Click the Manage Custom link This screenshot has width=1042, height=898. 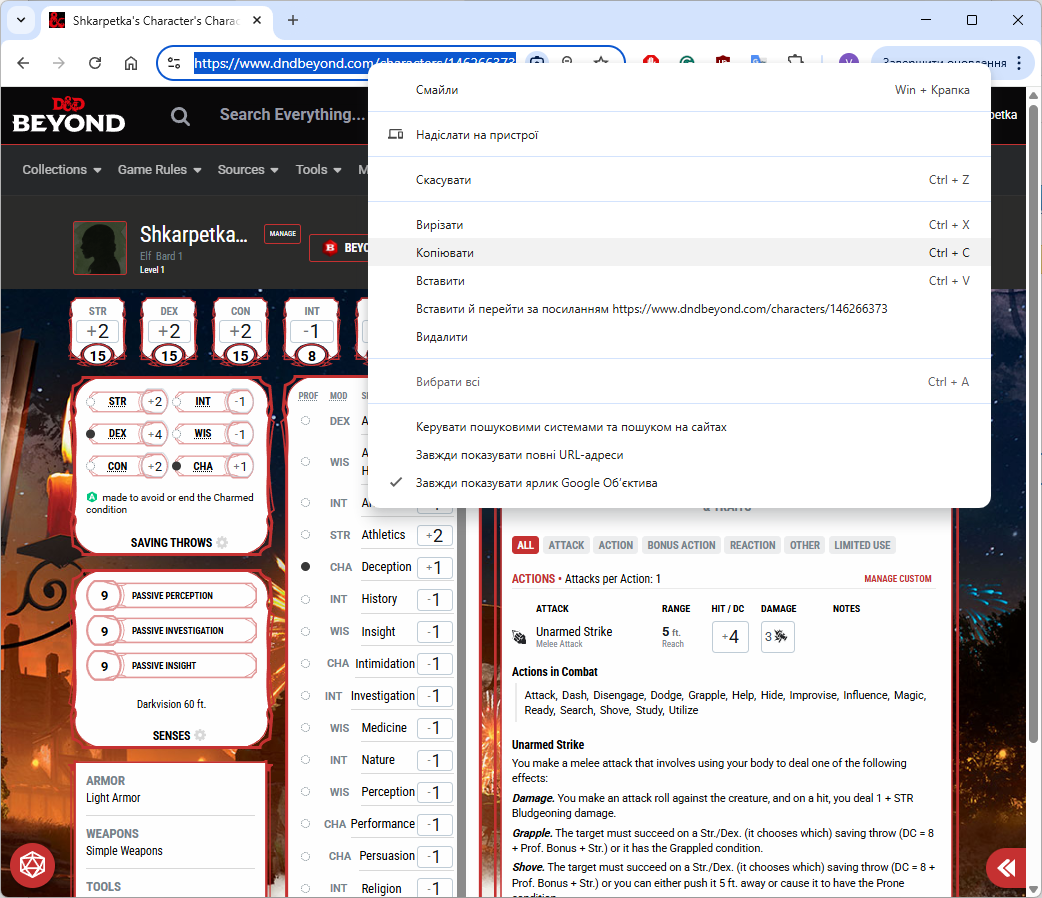click(x=897, y=579)
